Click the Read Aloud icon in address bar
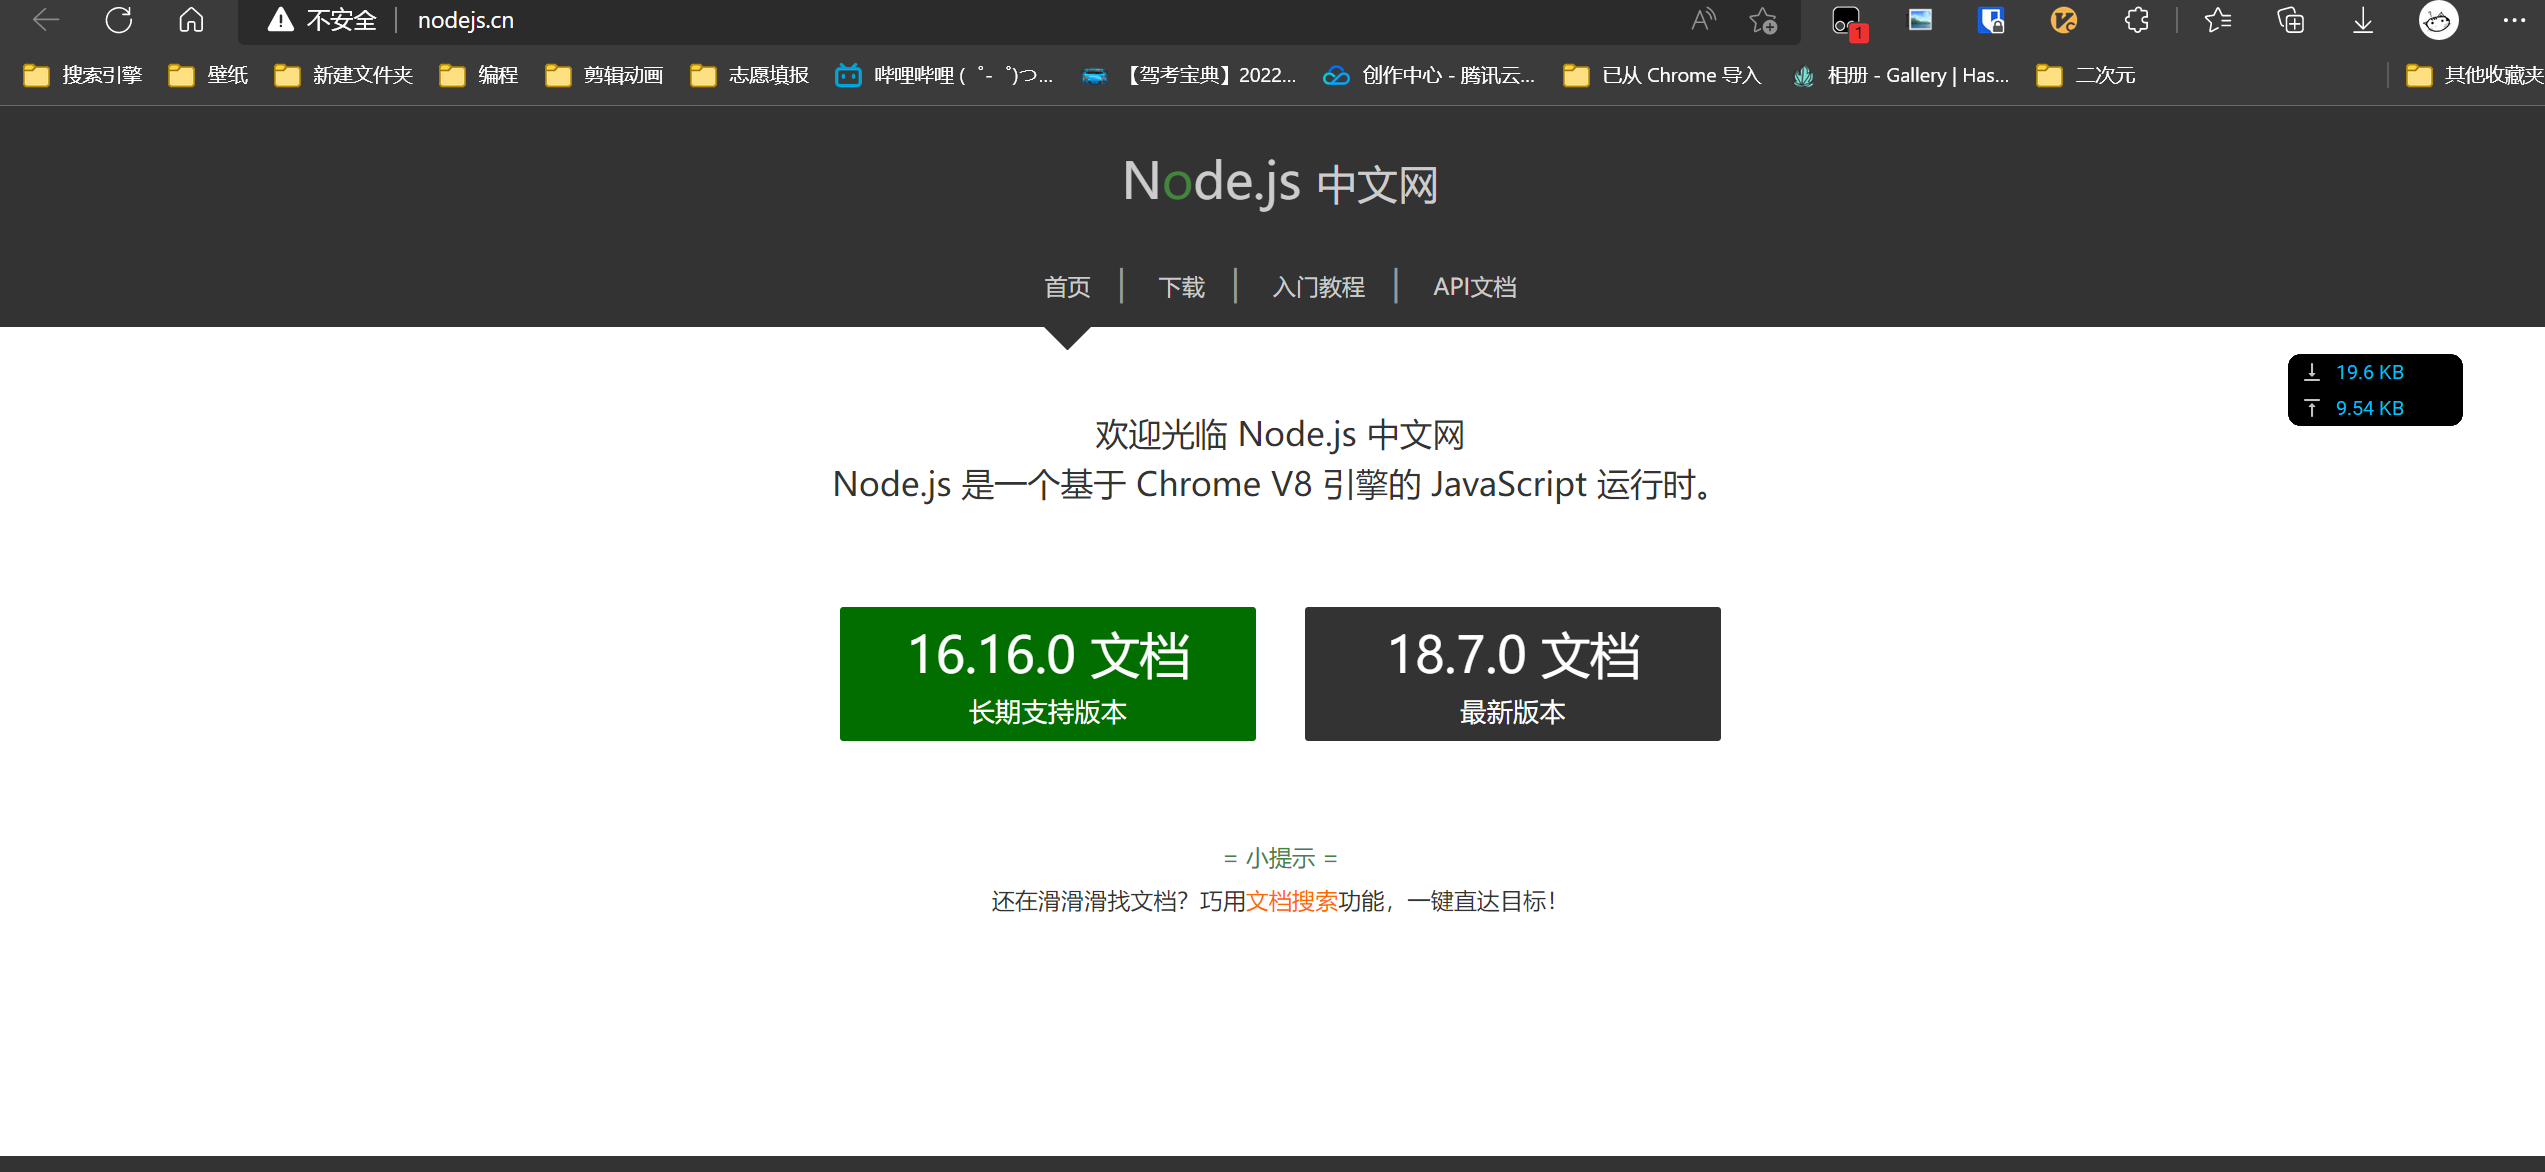Screen dimensions: 2545x1172 (x=1702, y=20)
